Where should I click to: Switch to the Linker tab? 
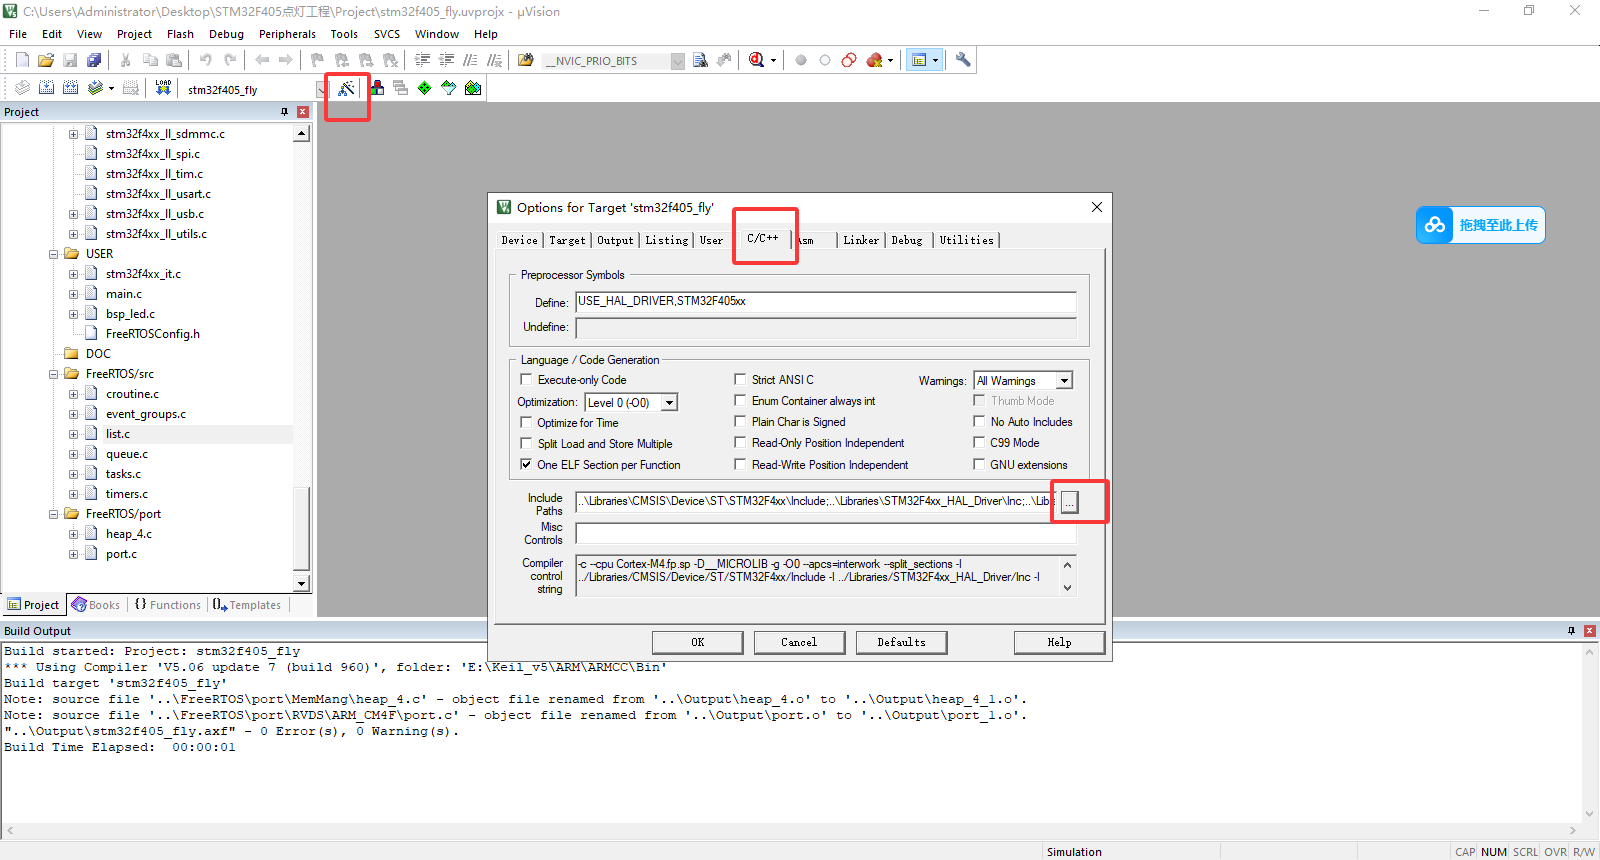click(x=861, y=240)
